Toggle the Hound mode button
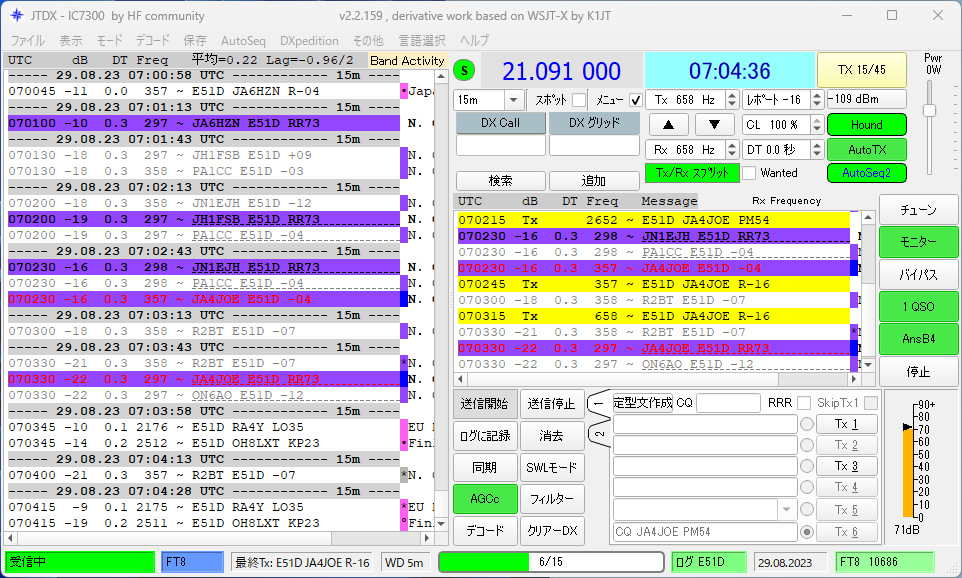 [x=866, y=125]
